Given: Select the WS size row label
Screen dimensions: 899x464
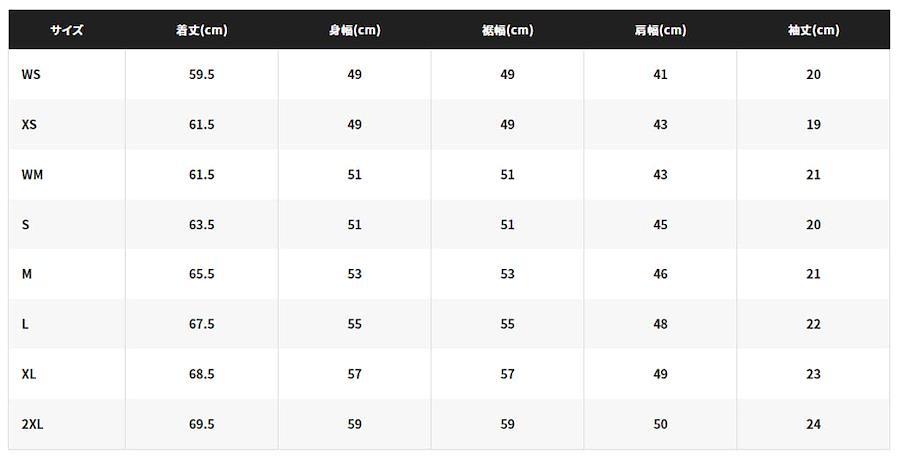Looking at the screenshot, I should 31,75.
